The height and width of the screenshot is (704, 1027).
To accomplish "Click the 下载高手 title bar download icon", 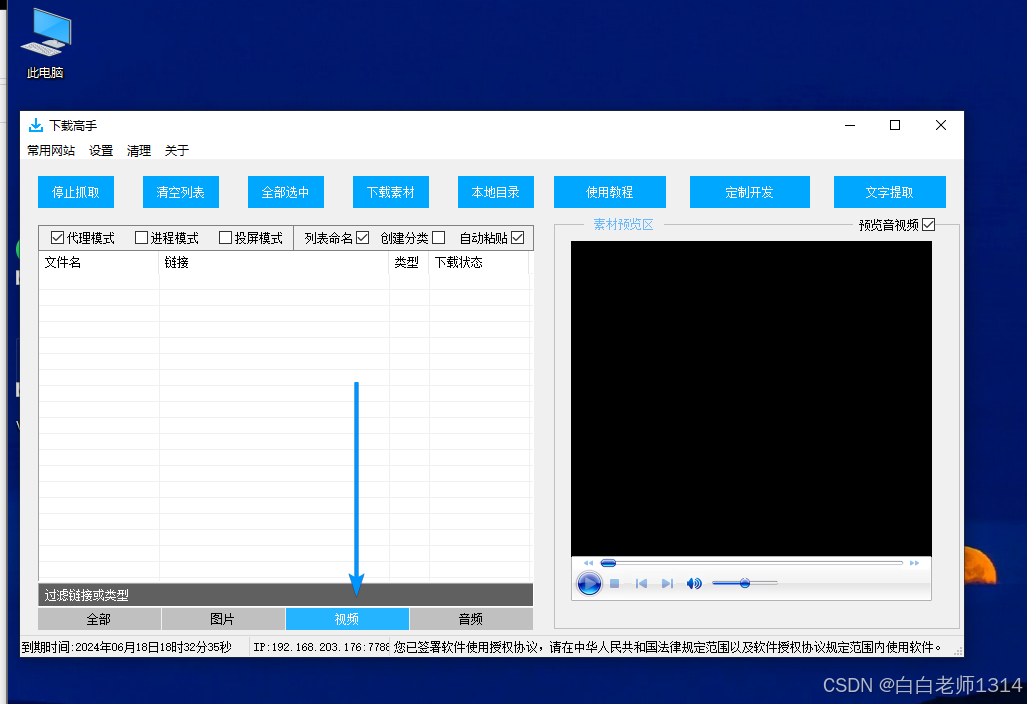I will 35,125.
